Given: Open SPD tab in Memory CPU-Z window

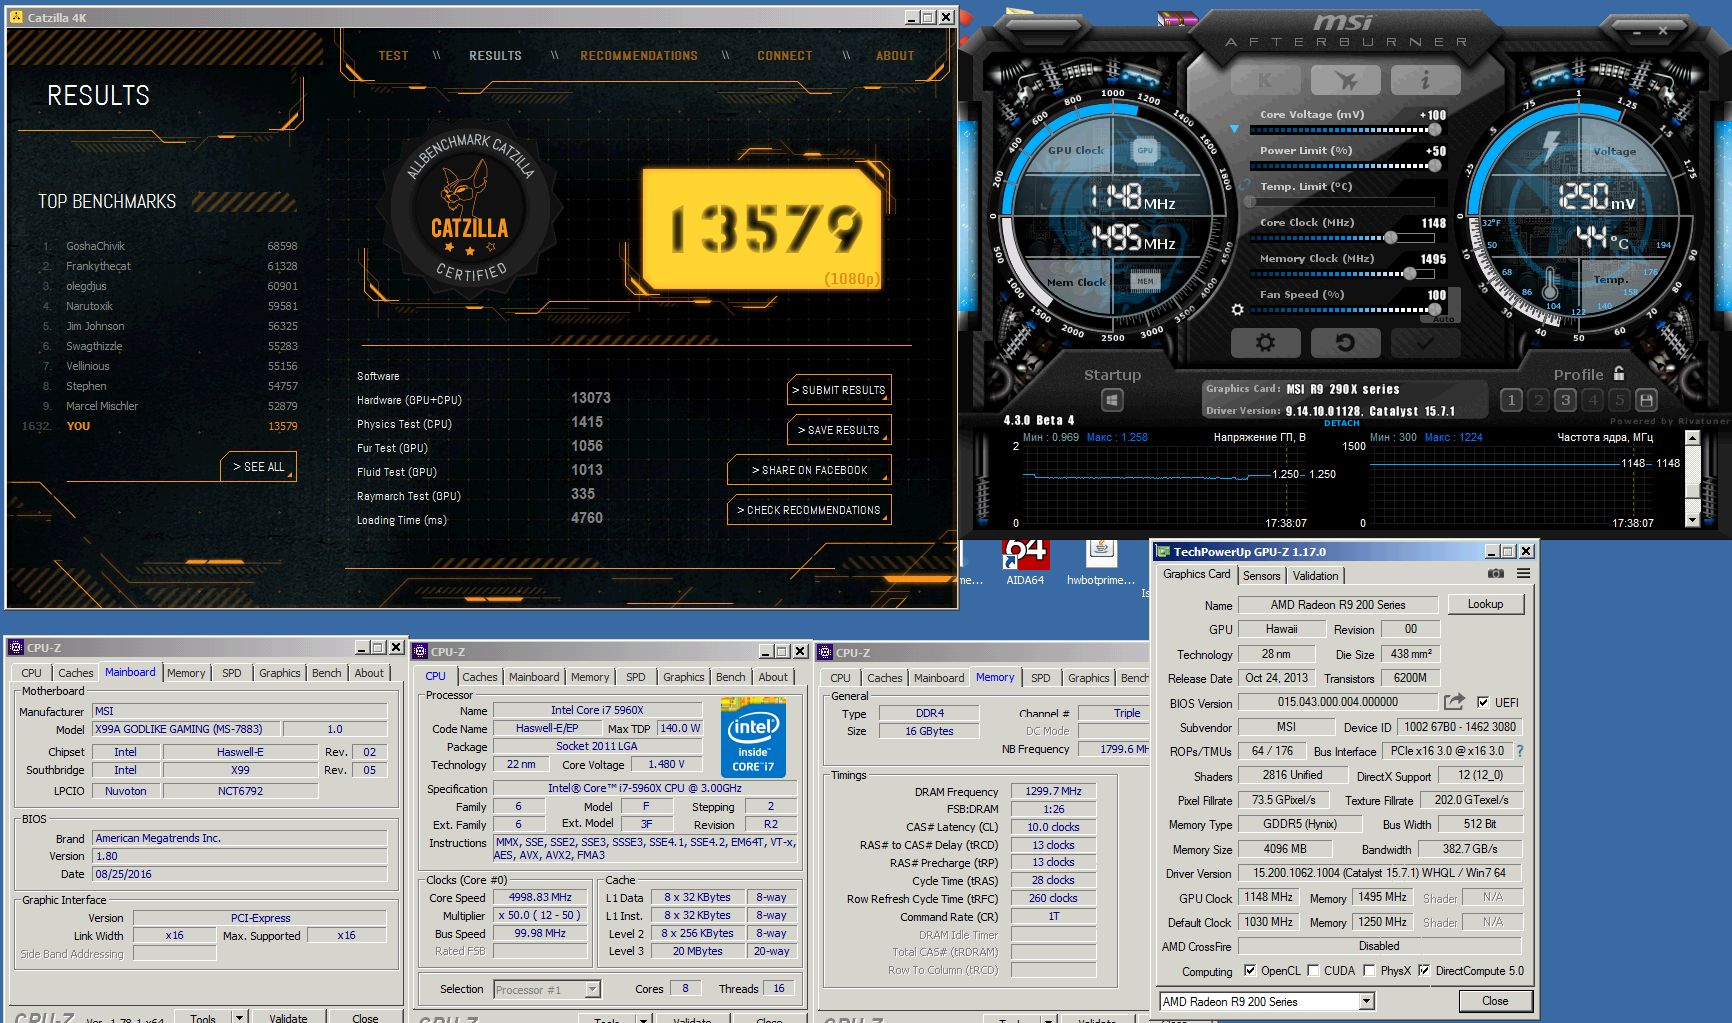Looking at the screenshot, I should click(1040, 677).
